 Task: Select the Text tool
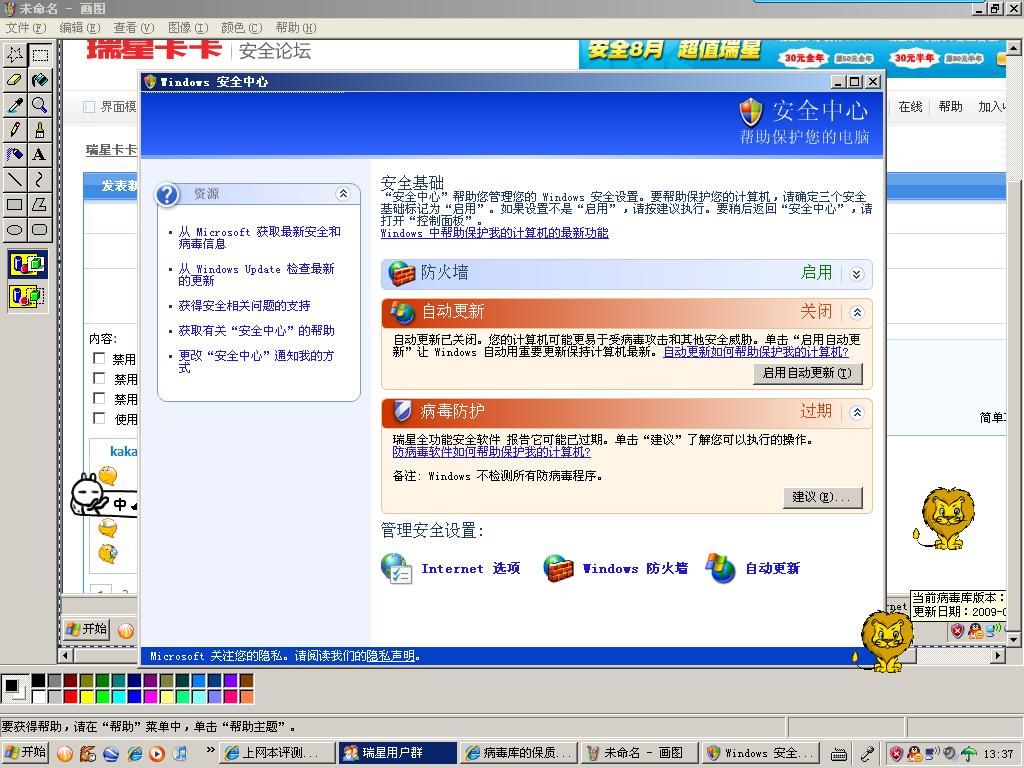pos(40,154)
